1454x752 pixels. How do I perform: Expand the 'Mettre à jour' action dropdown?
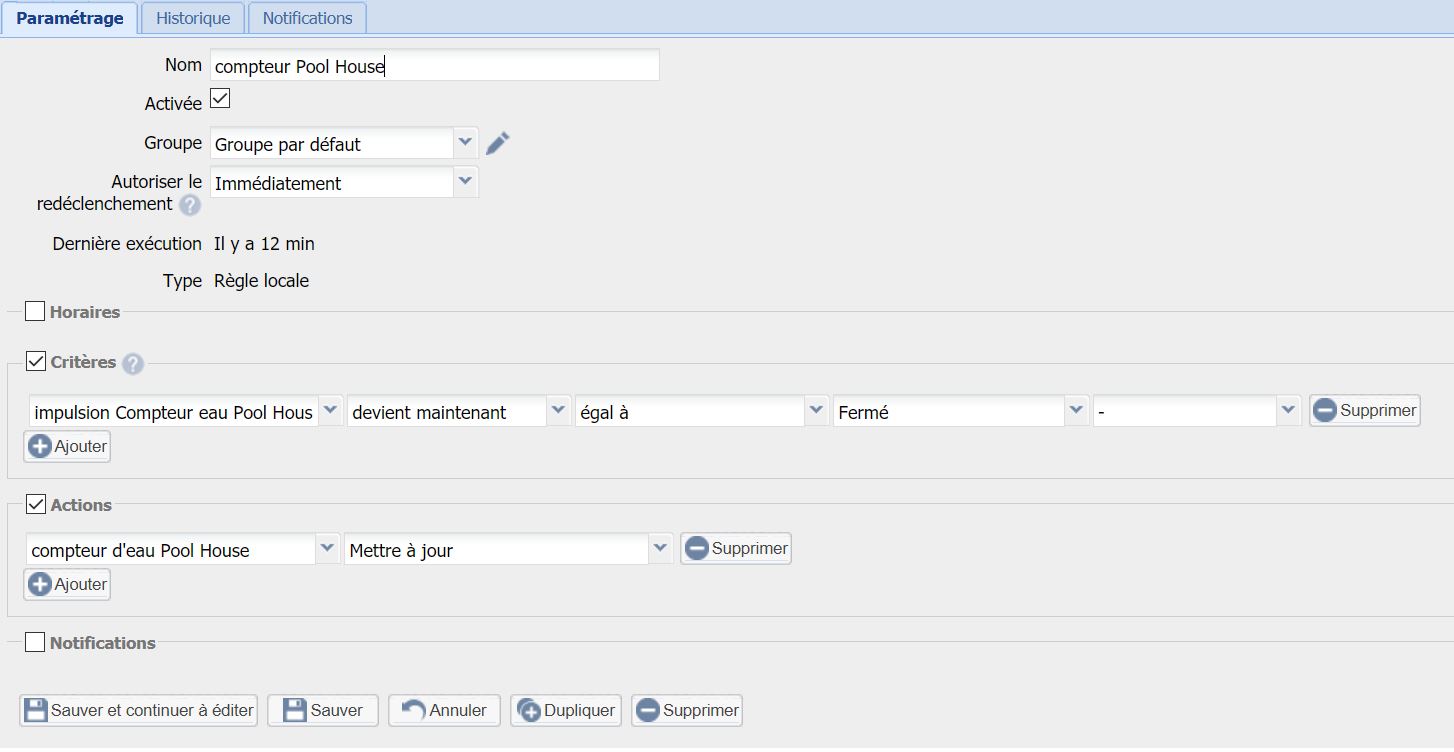pos(659,549)
